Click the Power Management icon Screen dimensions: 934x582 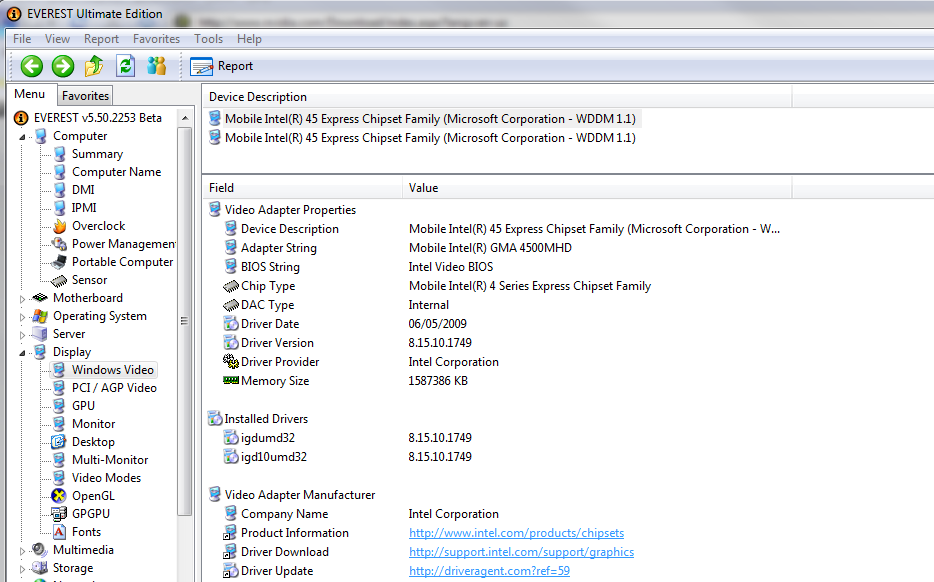[60, 244]
